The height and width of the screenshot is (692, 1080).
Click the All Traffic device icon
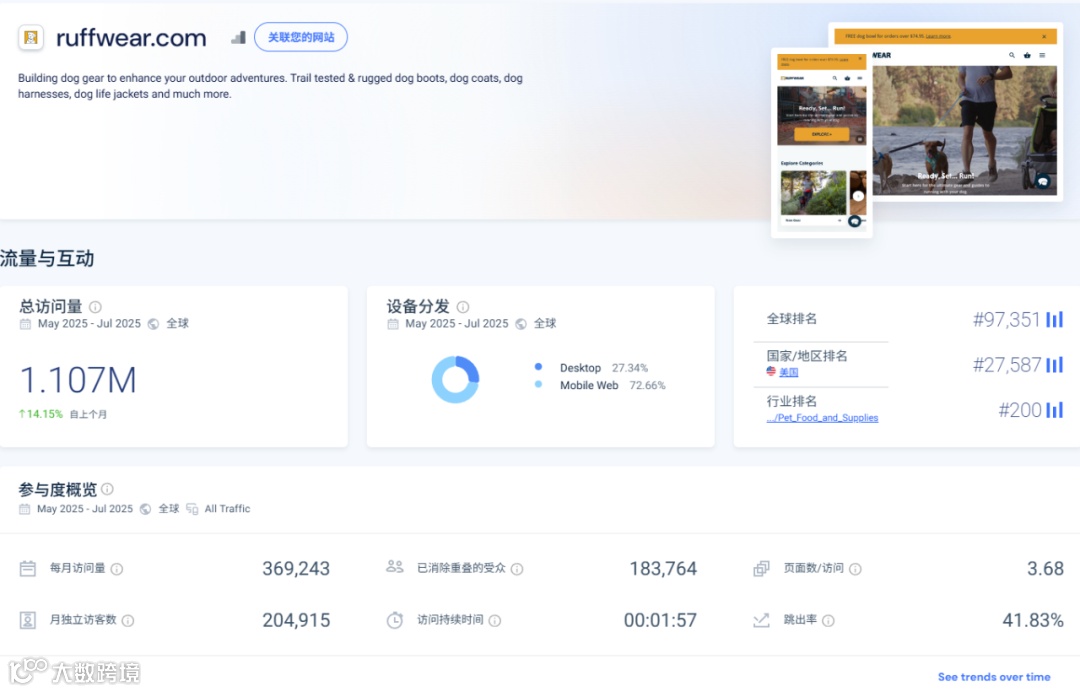click(x=192, y=509)
